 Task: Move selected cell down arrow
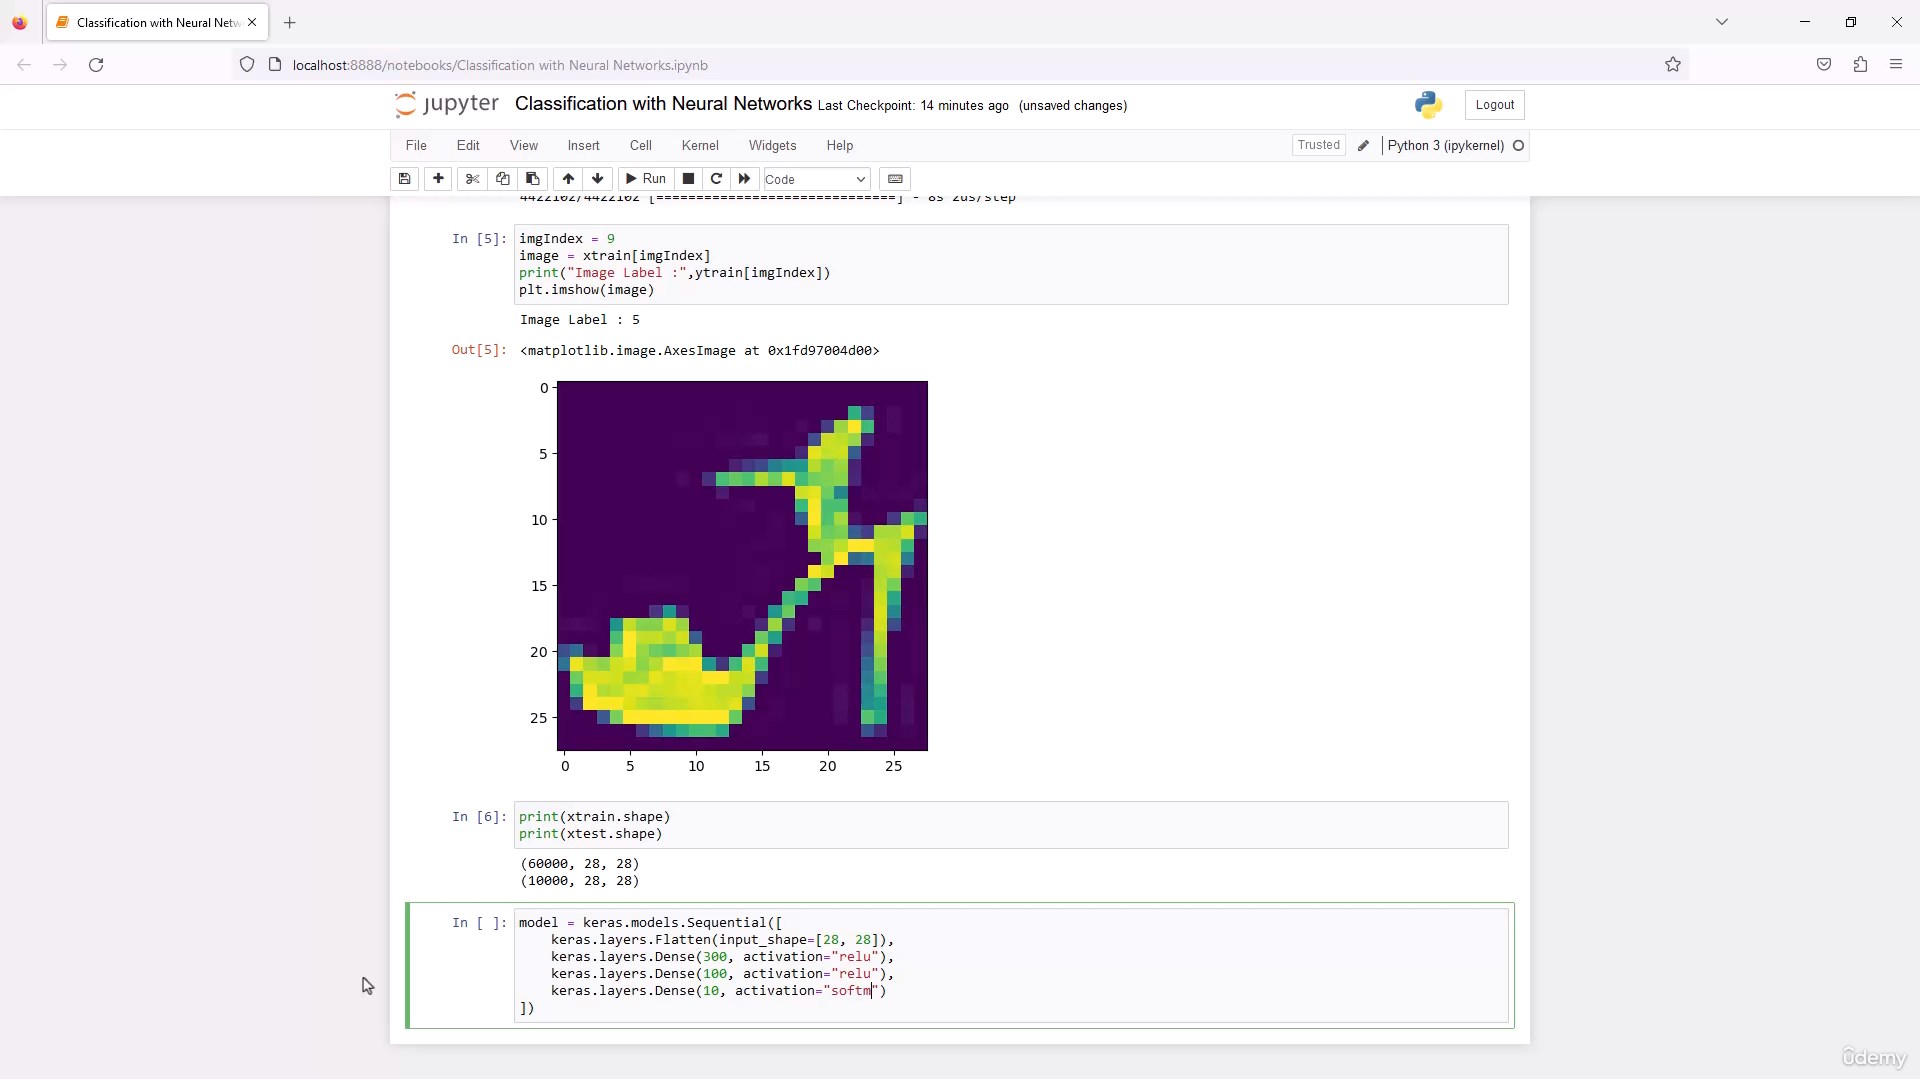coord(598,179)
